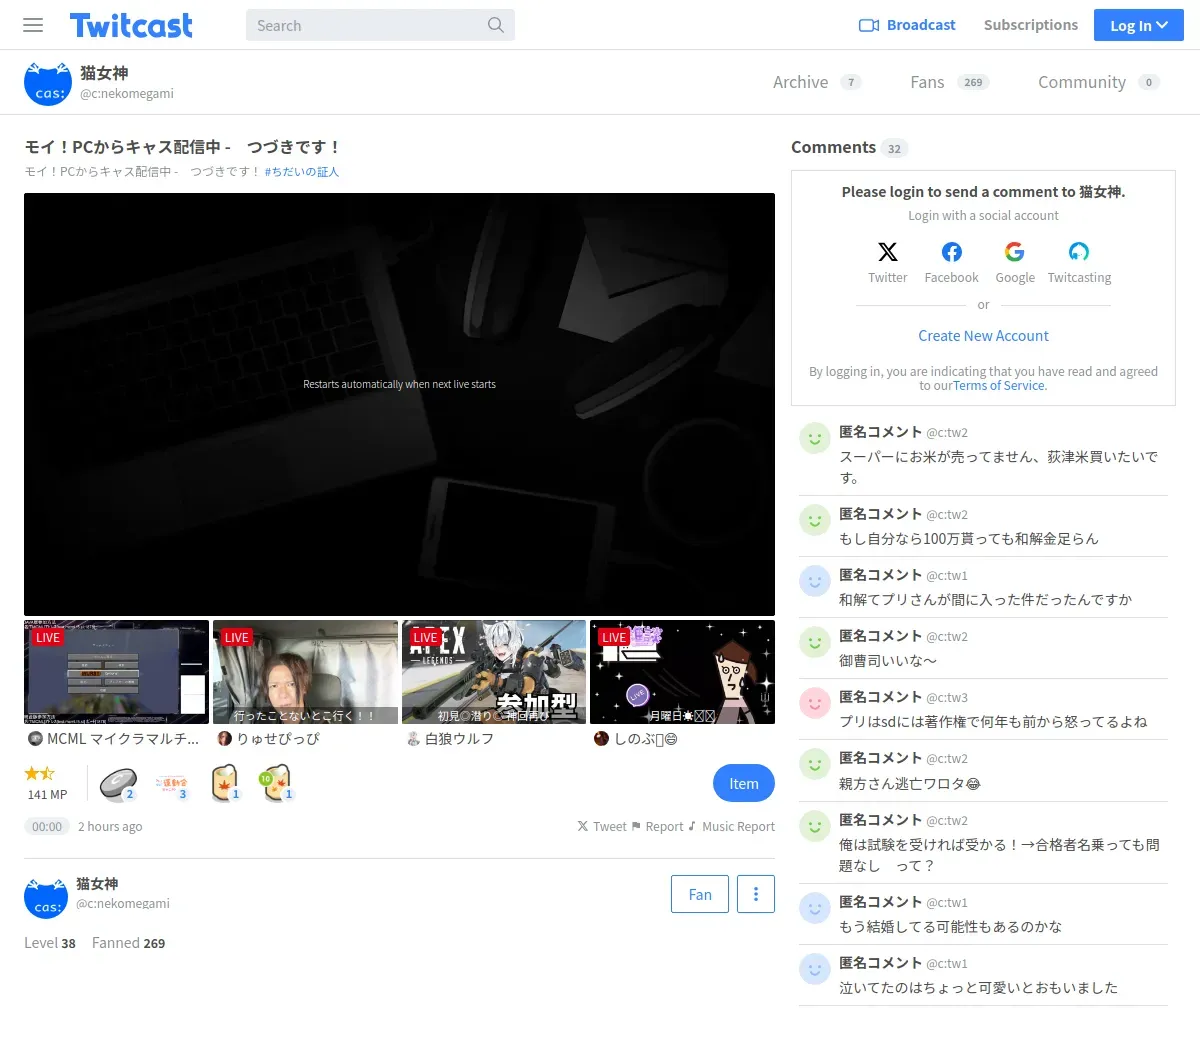Switch to the Archive tab
Viewport: 1200px width, 1037px height.
(x=816, y=82)
